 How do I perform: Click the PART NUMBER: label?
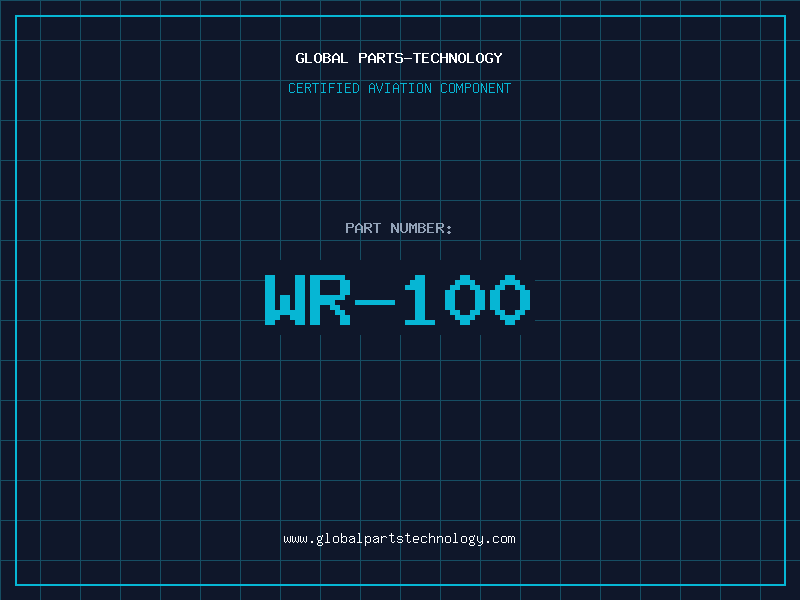[399, 228]
